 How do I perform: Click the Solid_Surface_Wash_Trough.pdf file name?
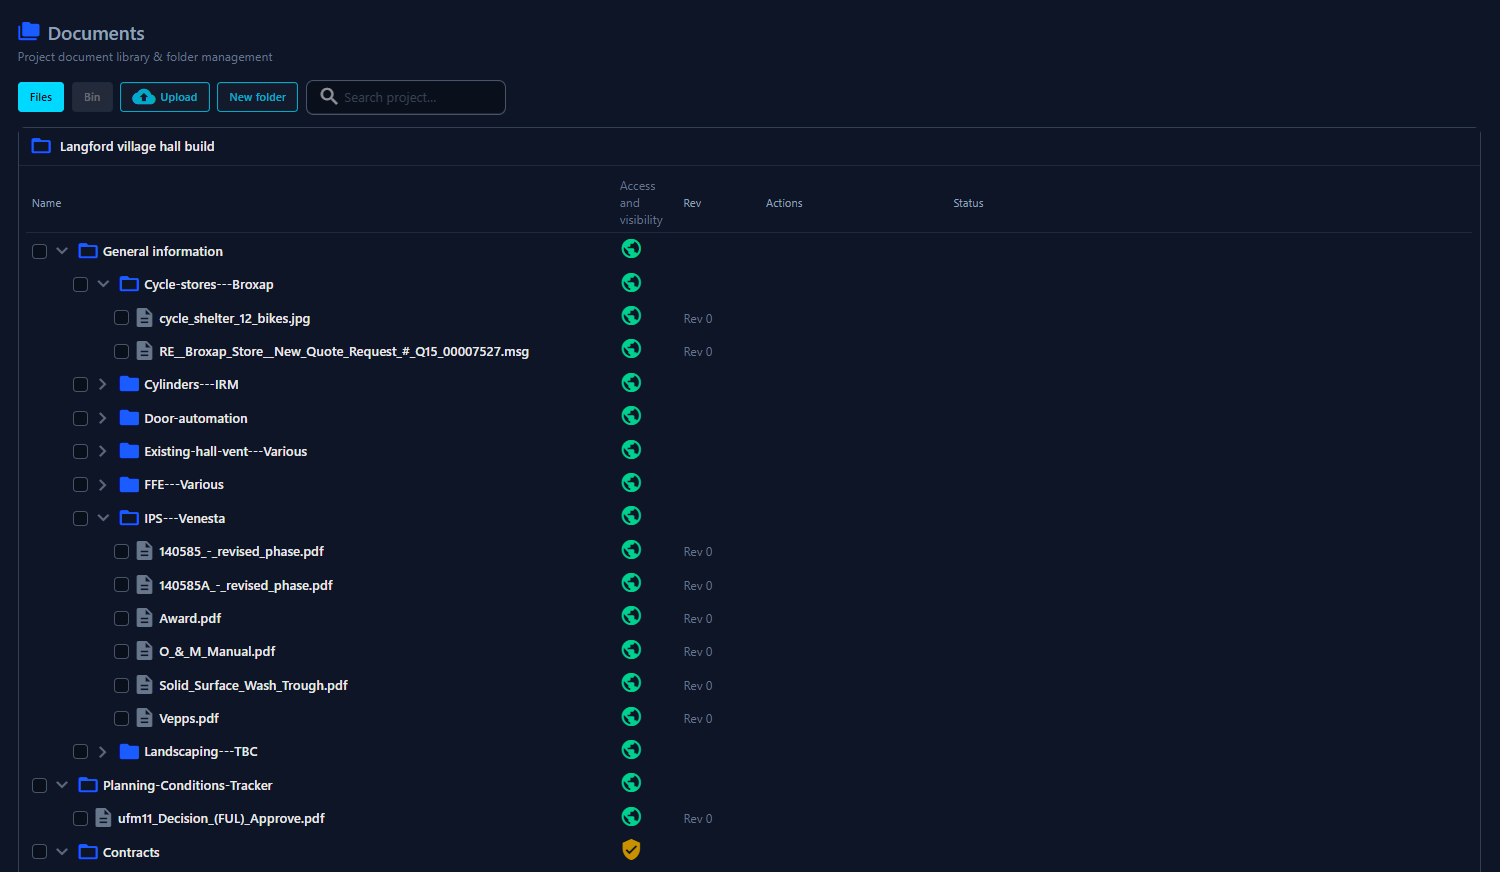253,685
